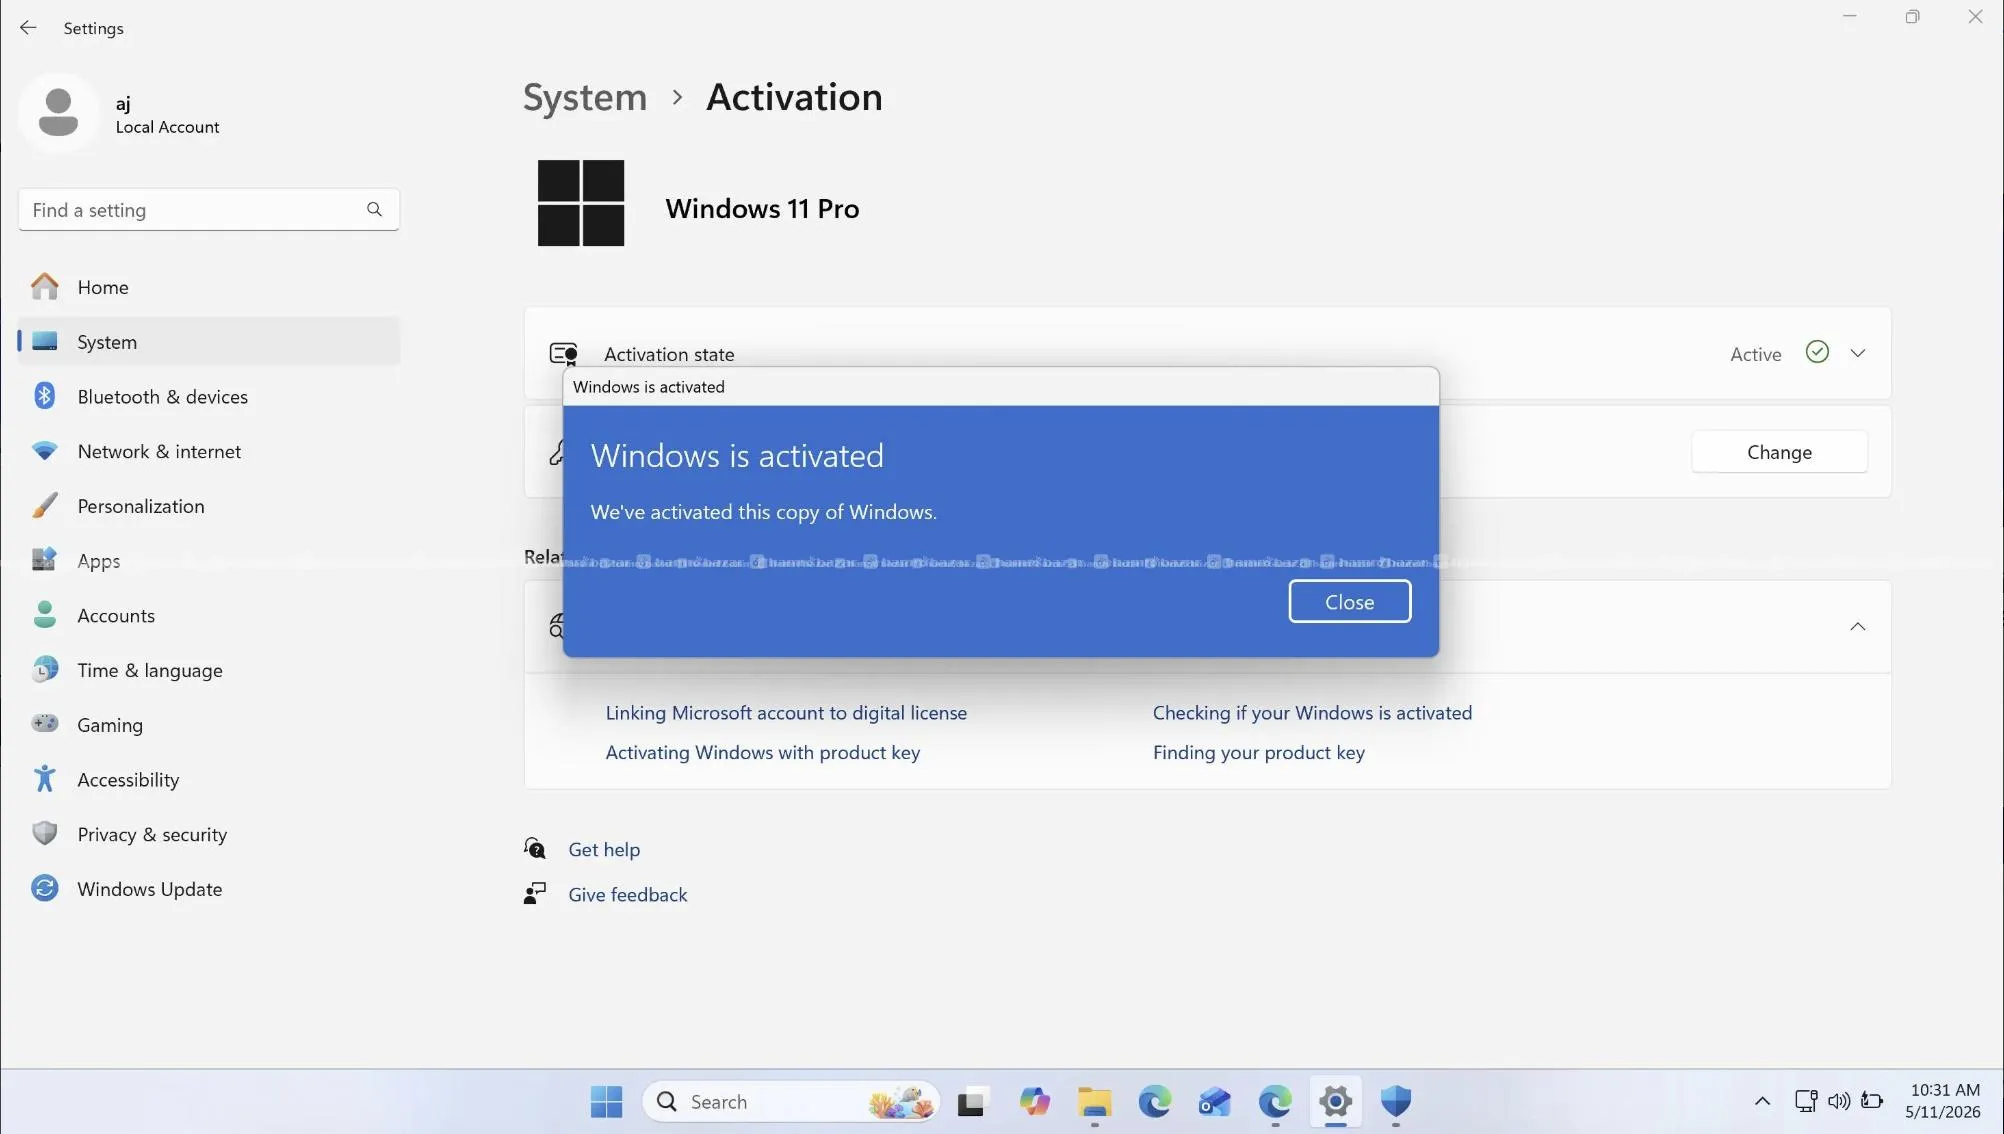Select System in the settings sidebar

point(209,342)
